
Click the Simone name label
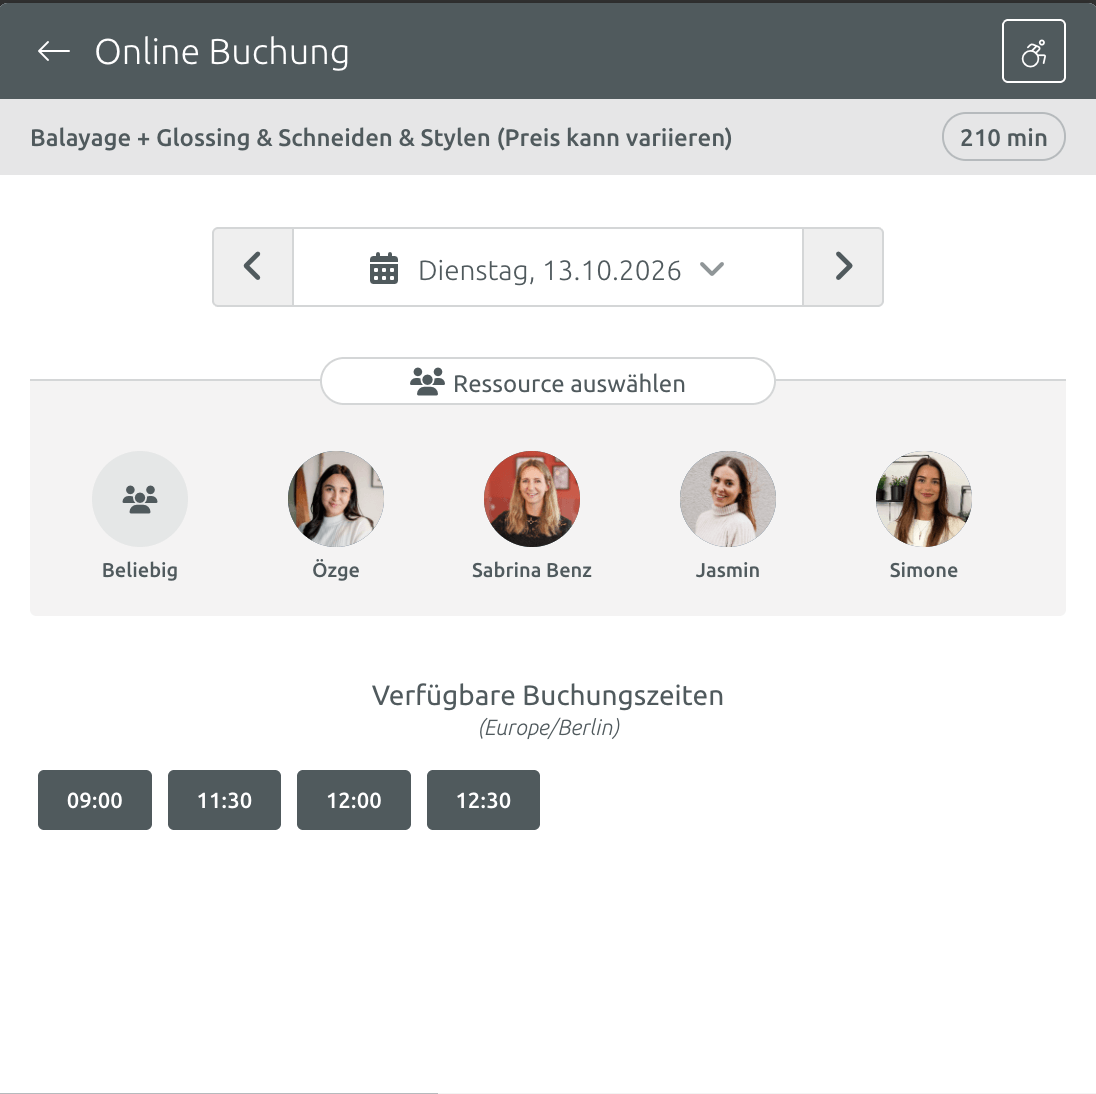[x=923, y=570]
